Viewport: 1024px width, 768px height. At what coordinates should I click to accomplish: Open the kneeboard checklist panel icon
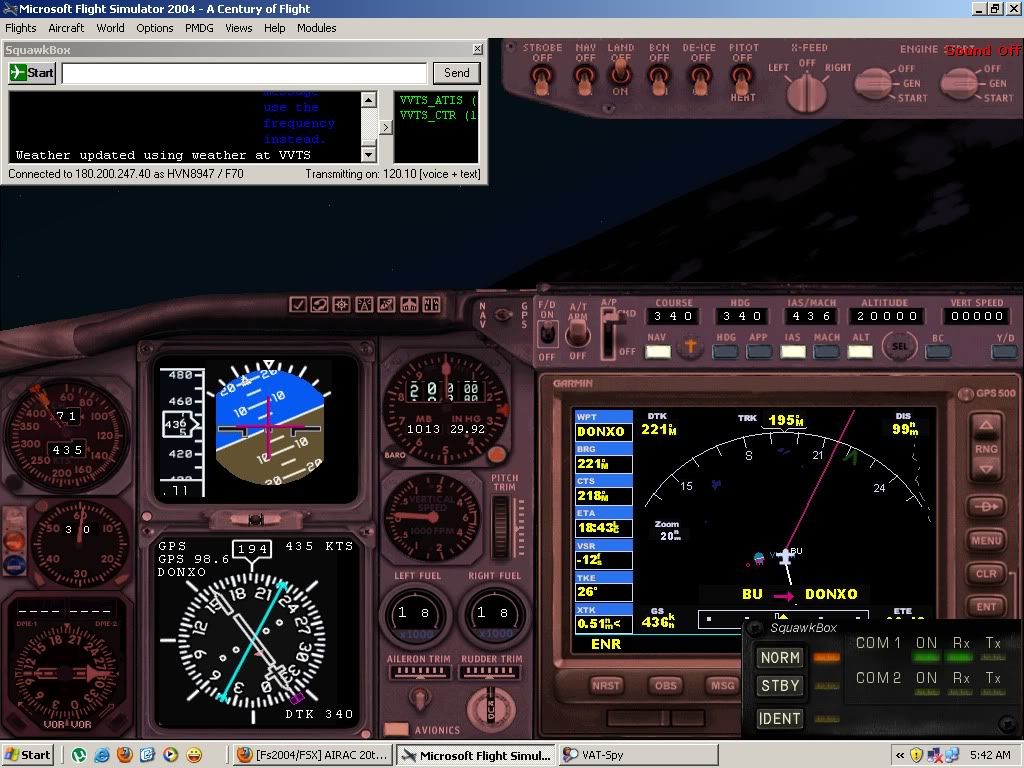pyautogui.click(x=298, y=304)
